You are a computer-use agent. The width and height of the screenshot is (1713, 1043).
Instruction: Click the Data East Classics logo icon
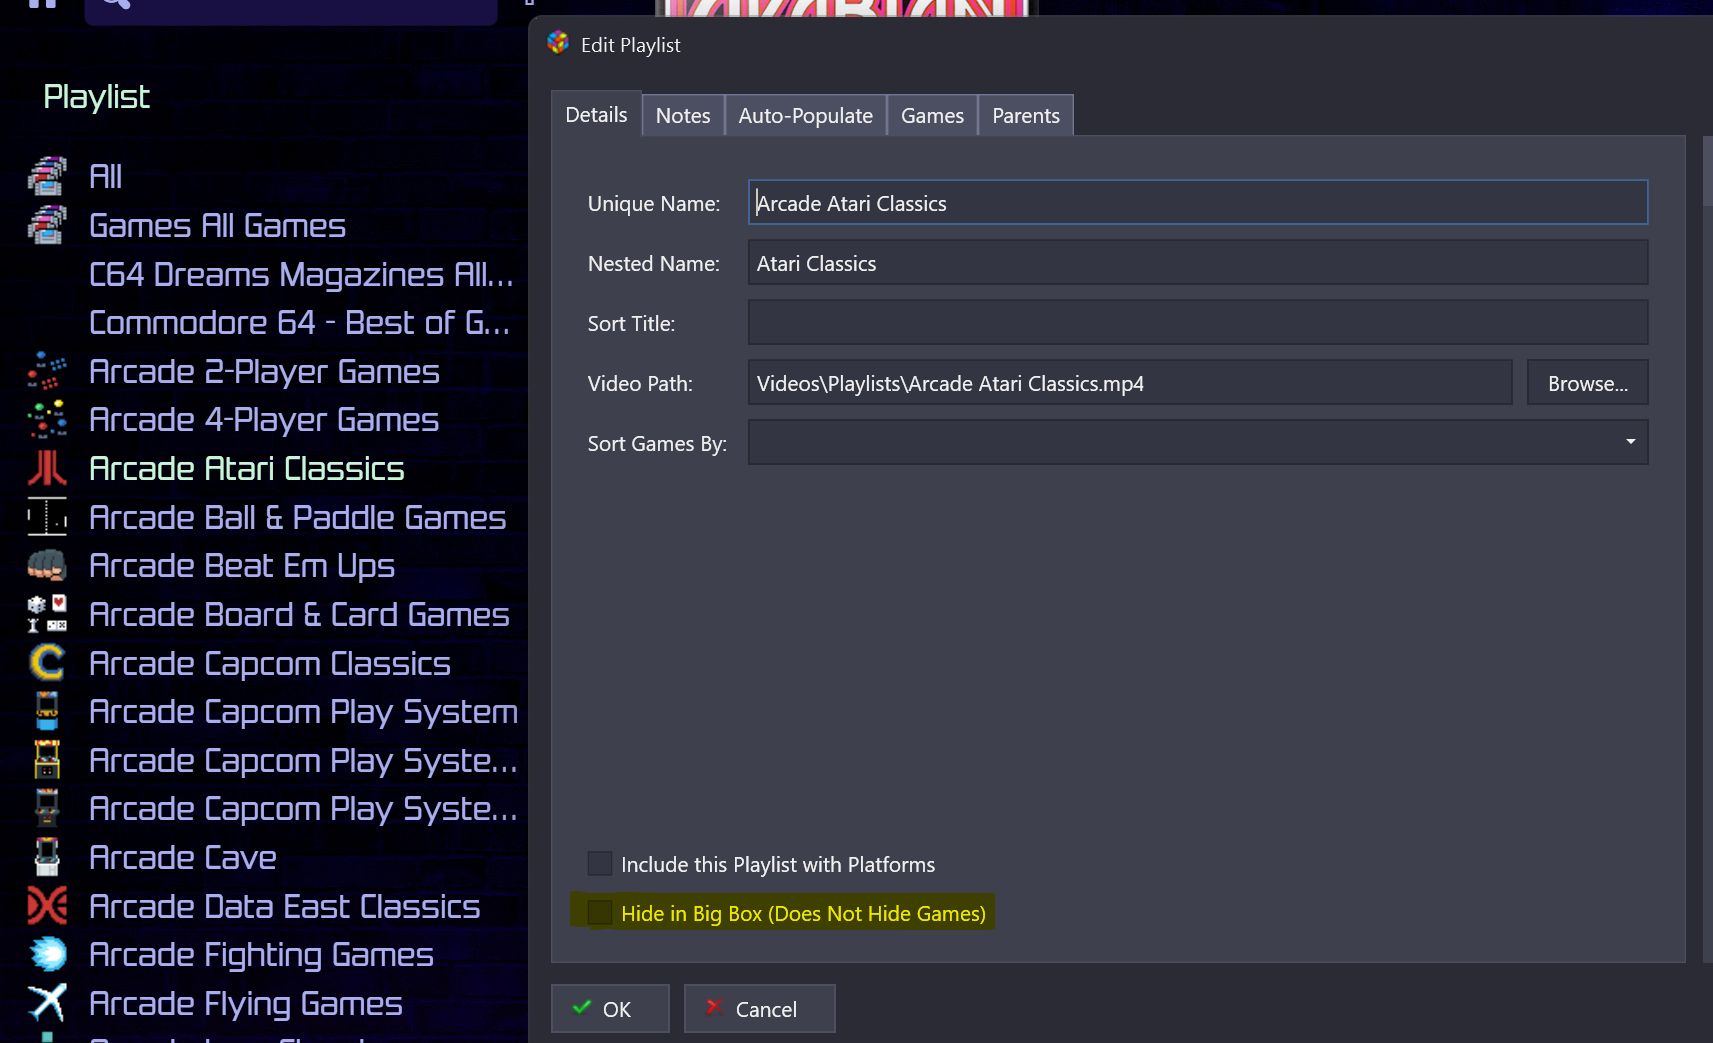point(47,906)
